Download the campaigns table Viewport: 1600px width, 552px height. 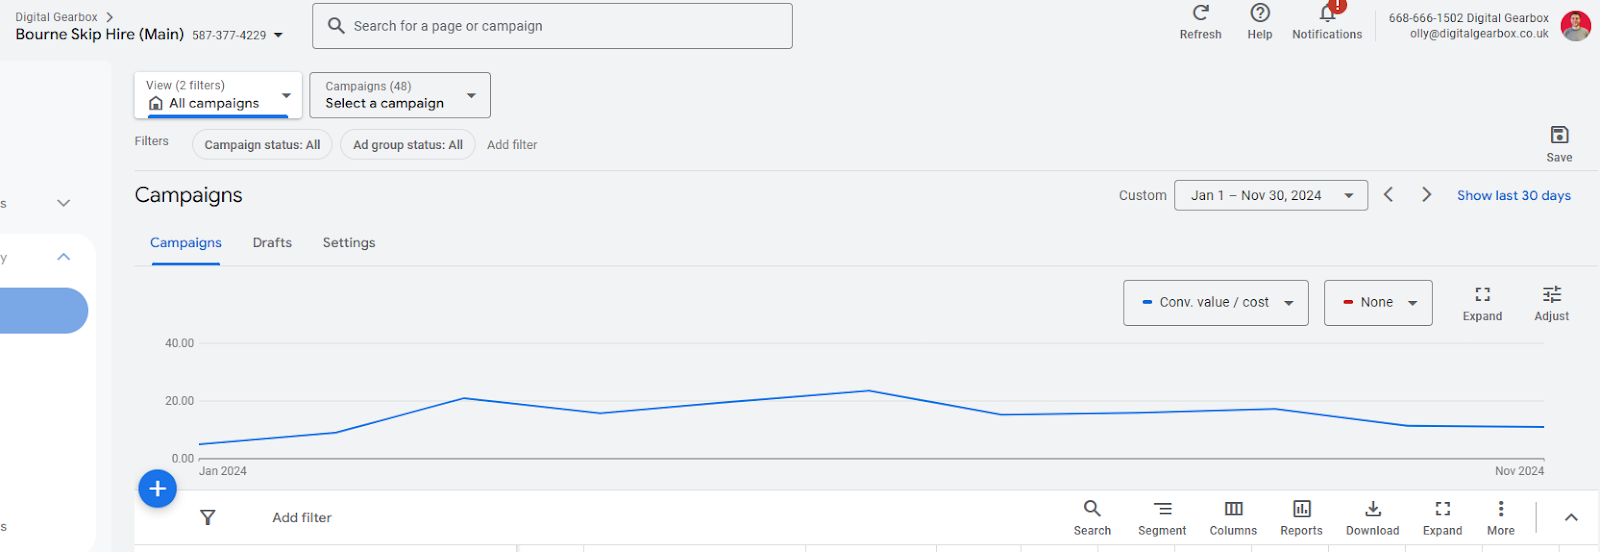tap(1372, 510)
